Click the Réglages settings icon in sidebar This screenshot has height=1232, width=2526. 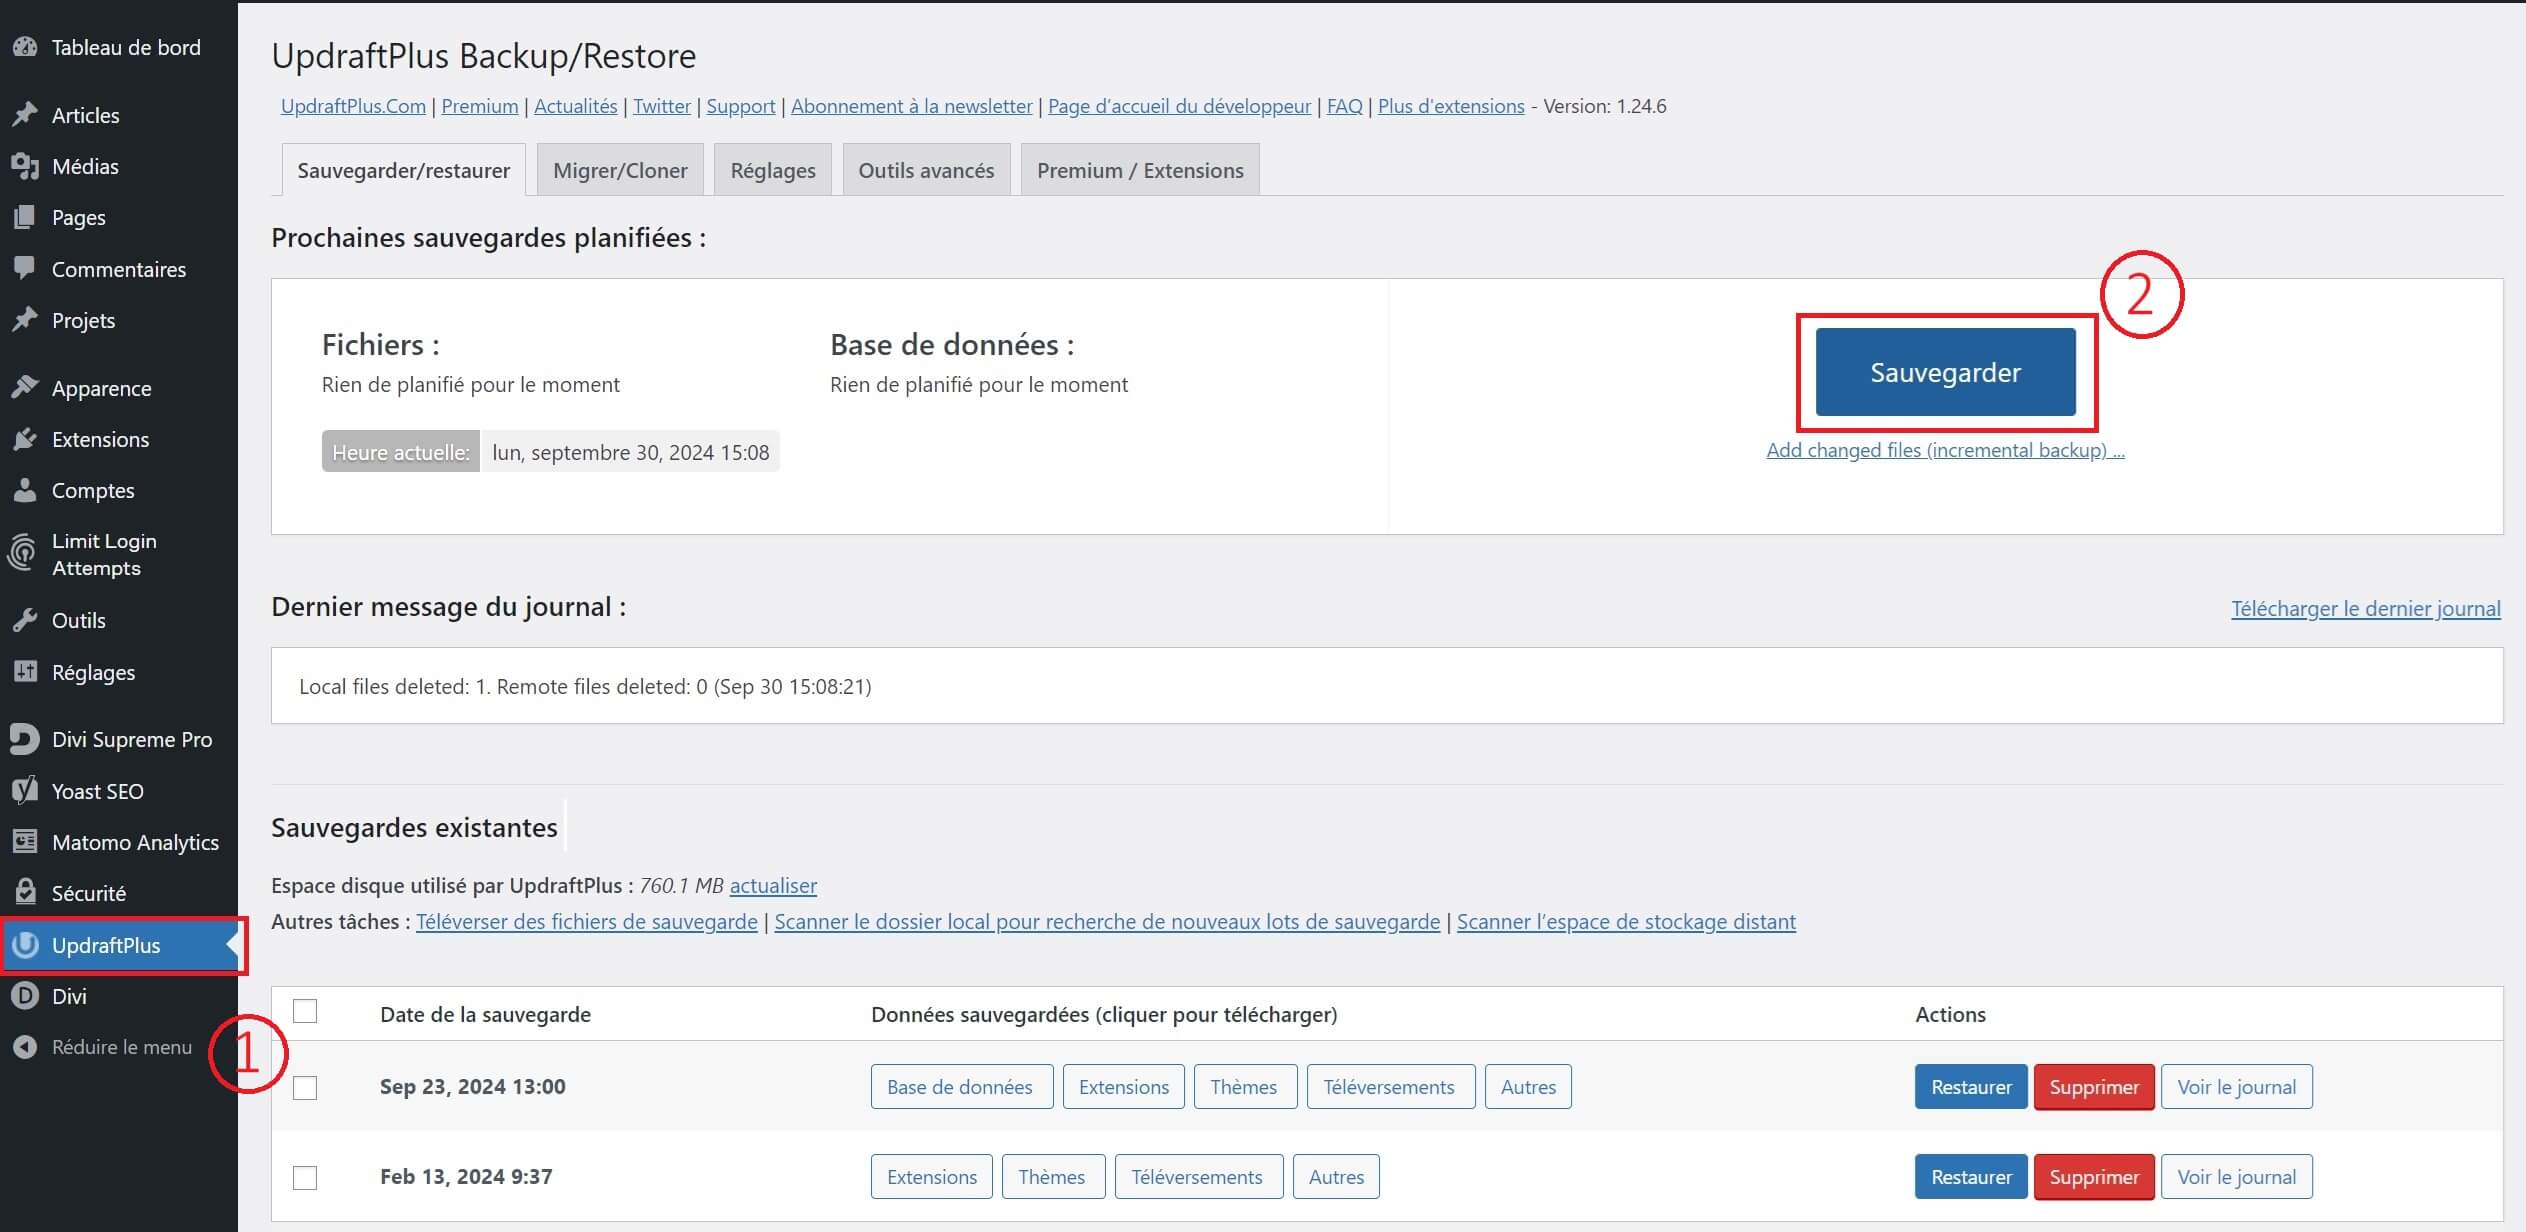click(x=25, y=672)
